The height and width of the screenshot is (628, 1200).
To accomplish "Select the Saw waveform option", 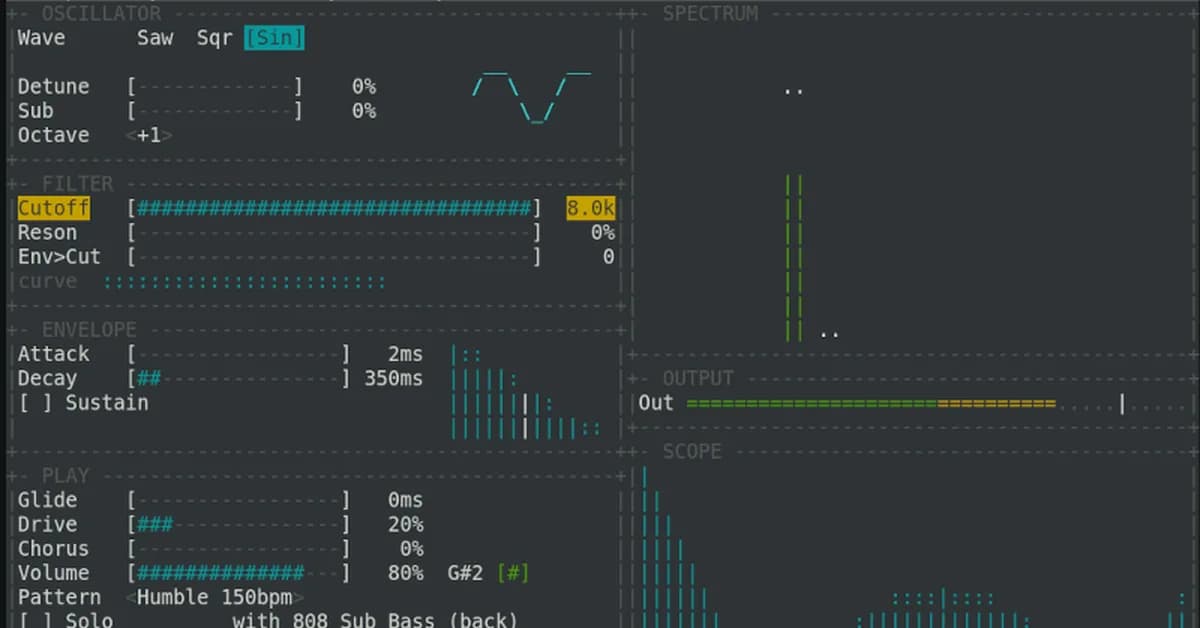I will [x=155, y=38].
